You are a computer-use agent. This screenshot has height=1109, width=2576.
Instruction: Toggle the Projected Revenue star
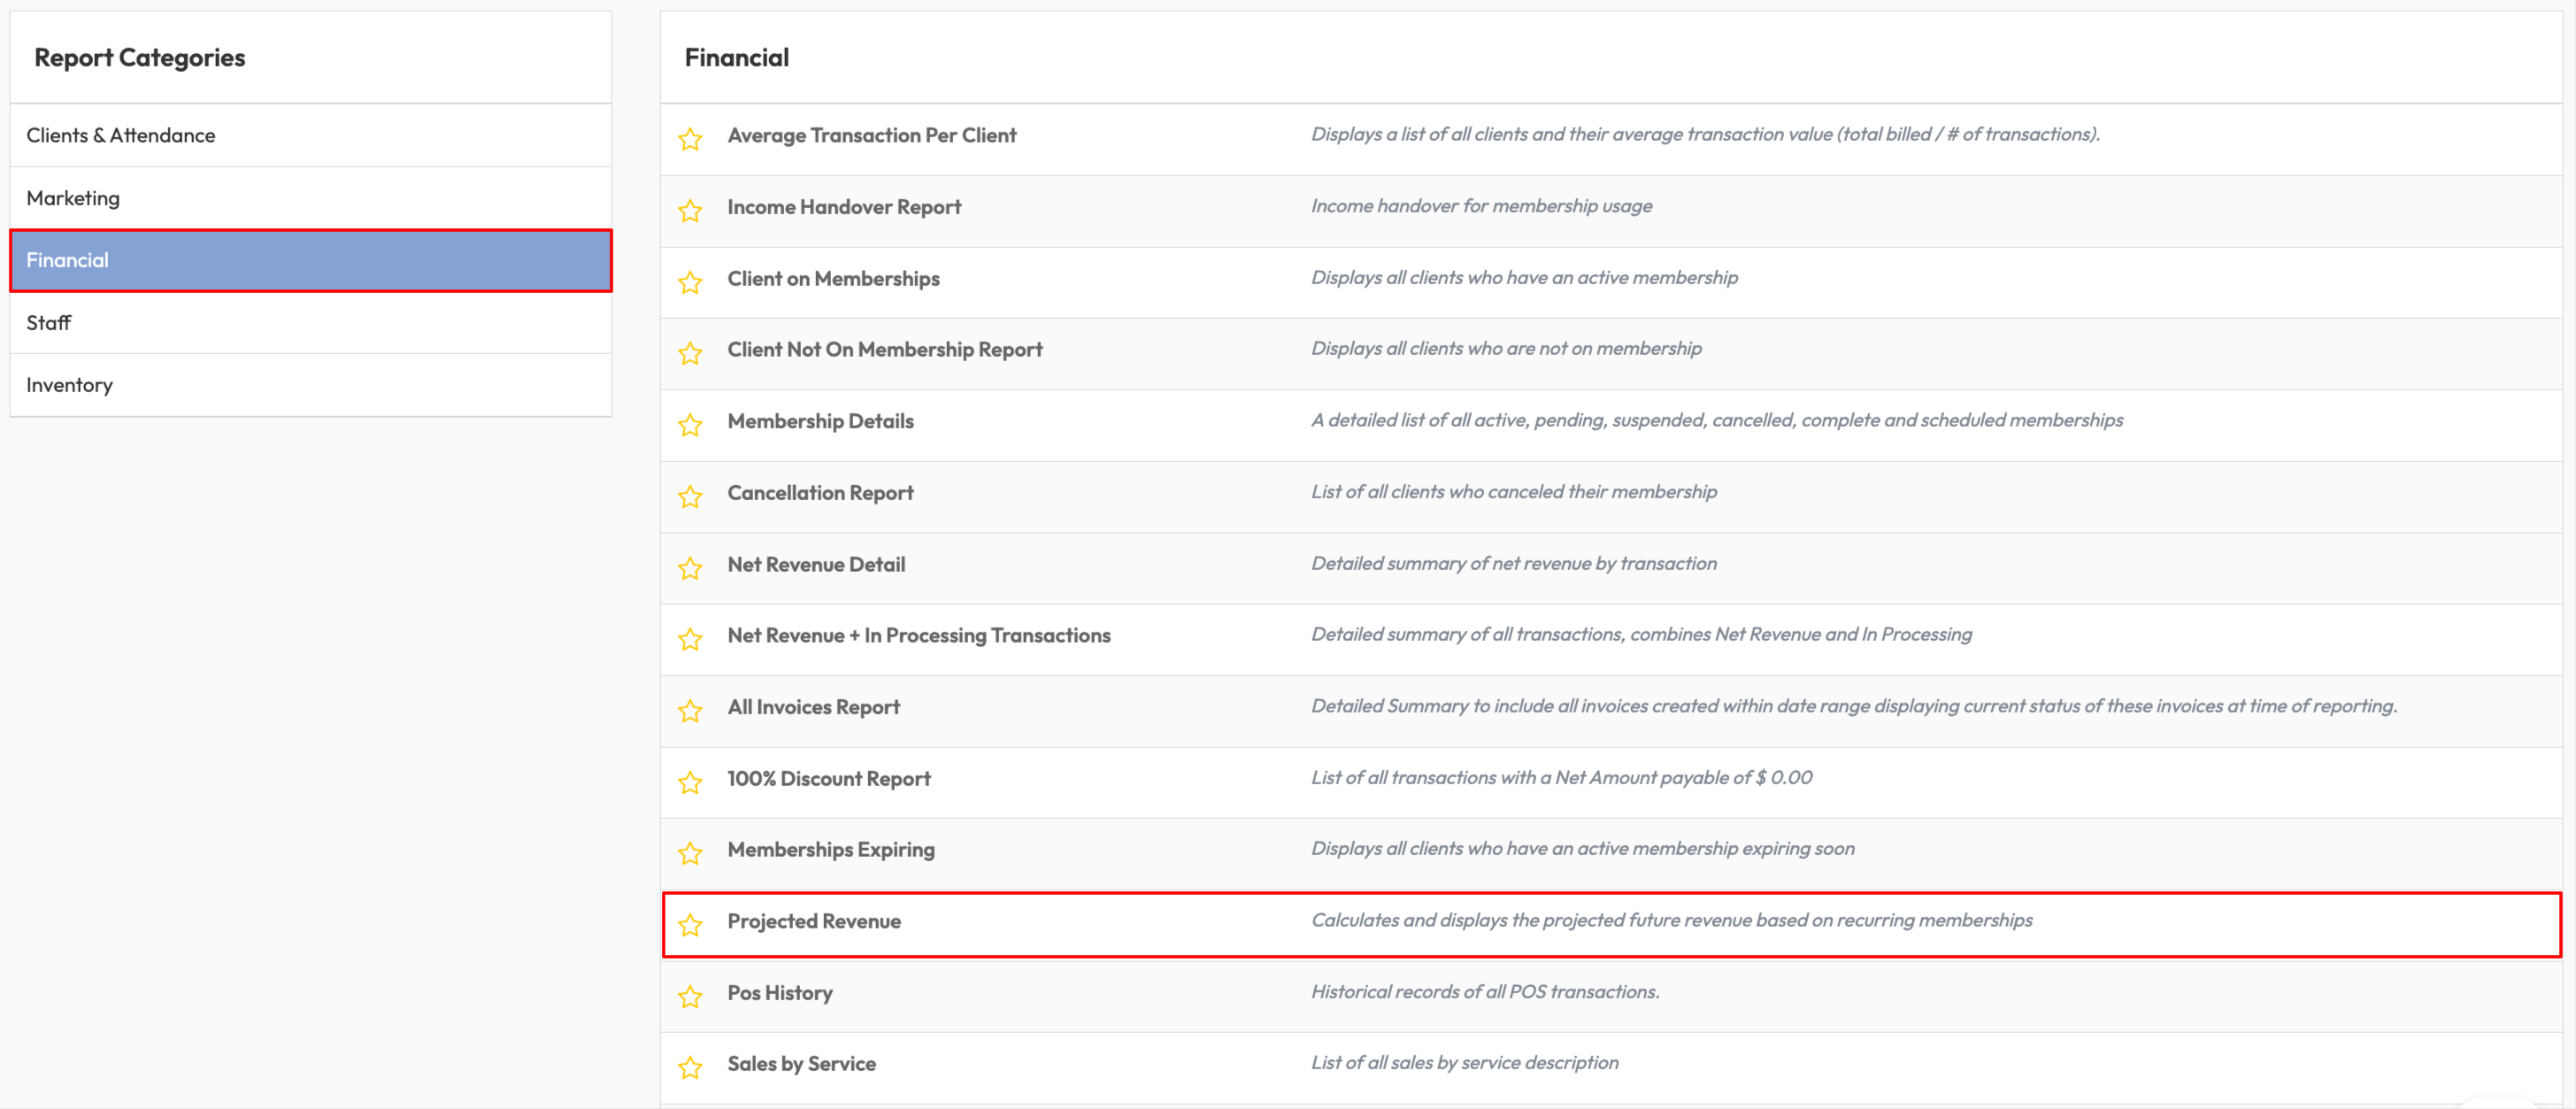690,925
